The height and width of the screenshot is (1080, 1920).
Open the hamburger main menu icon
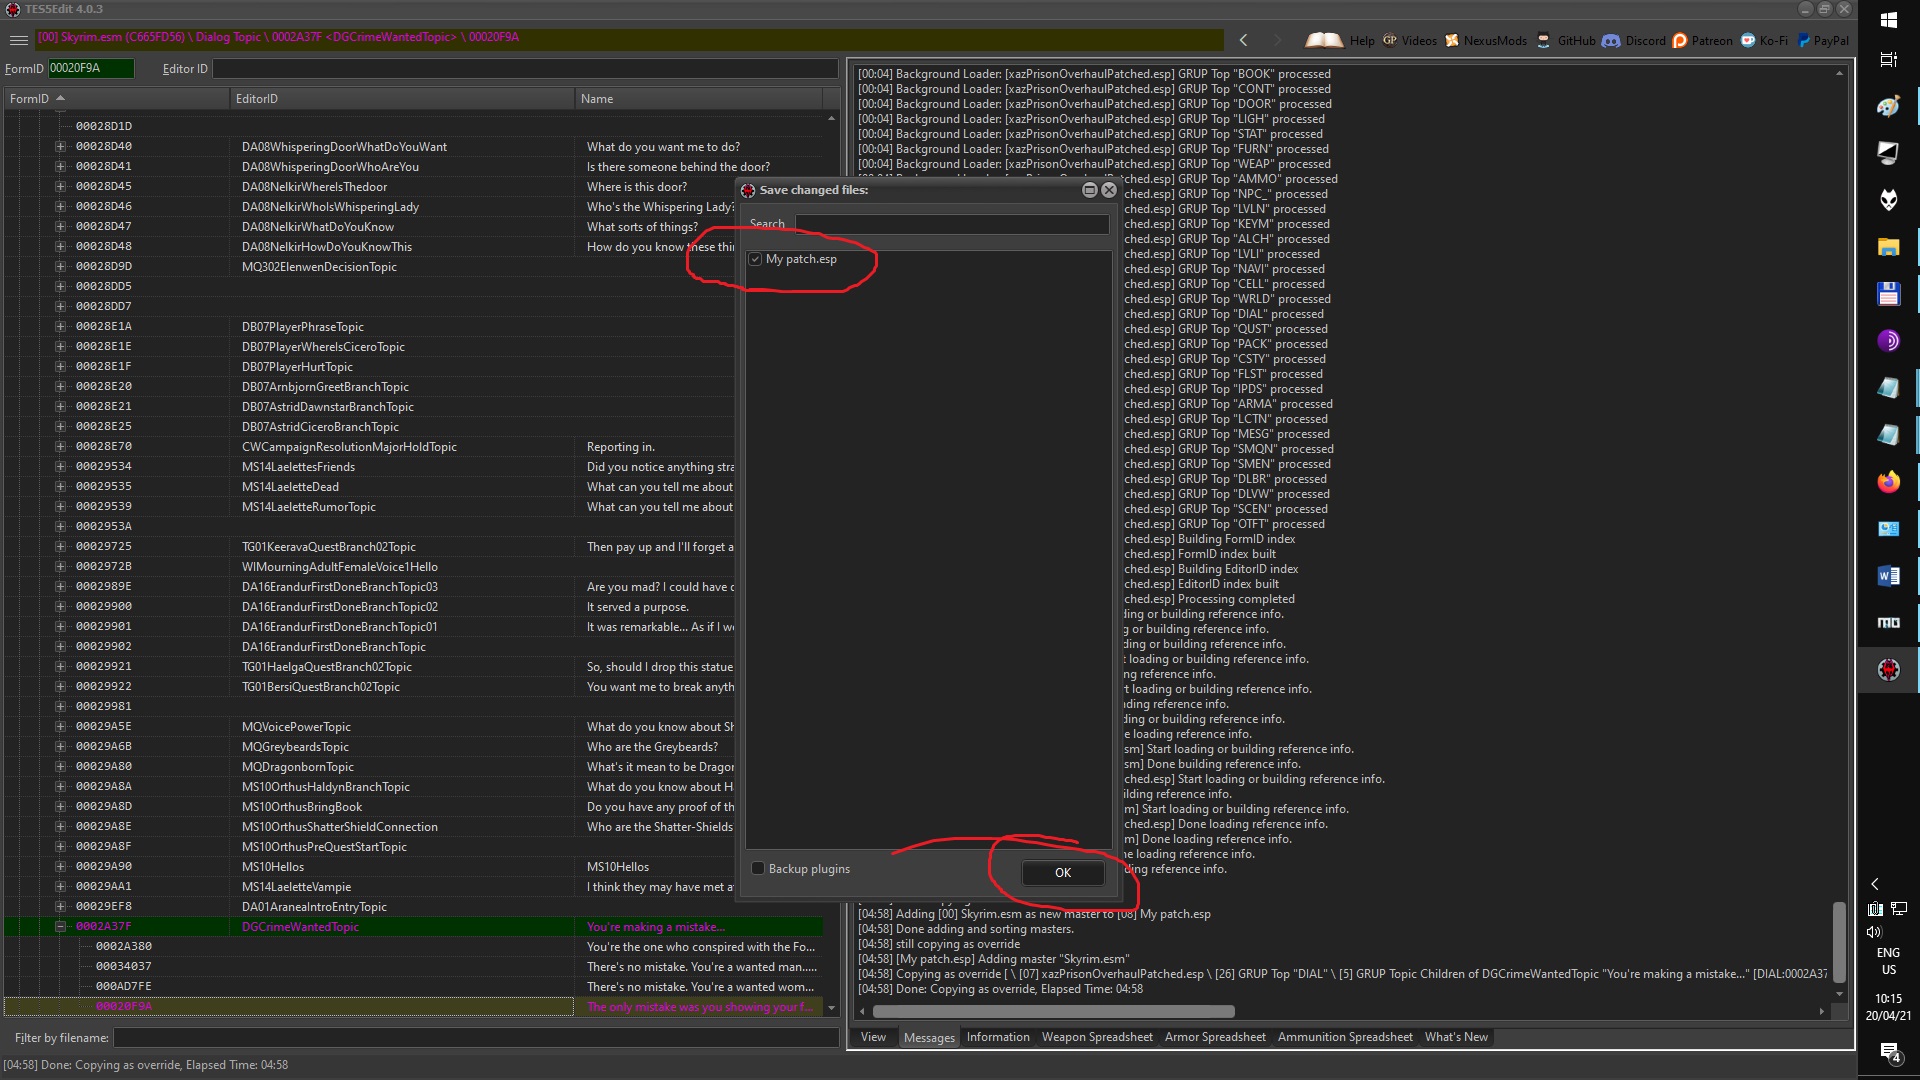tap(18, 40)
